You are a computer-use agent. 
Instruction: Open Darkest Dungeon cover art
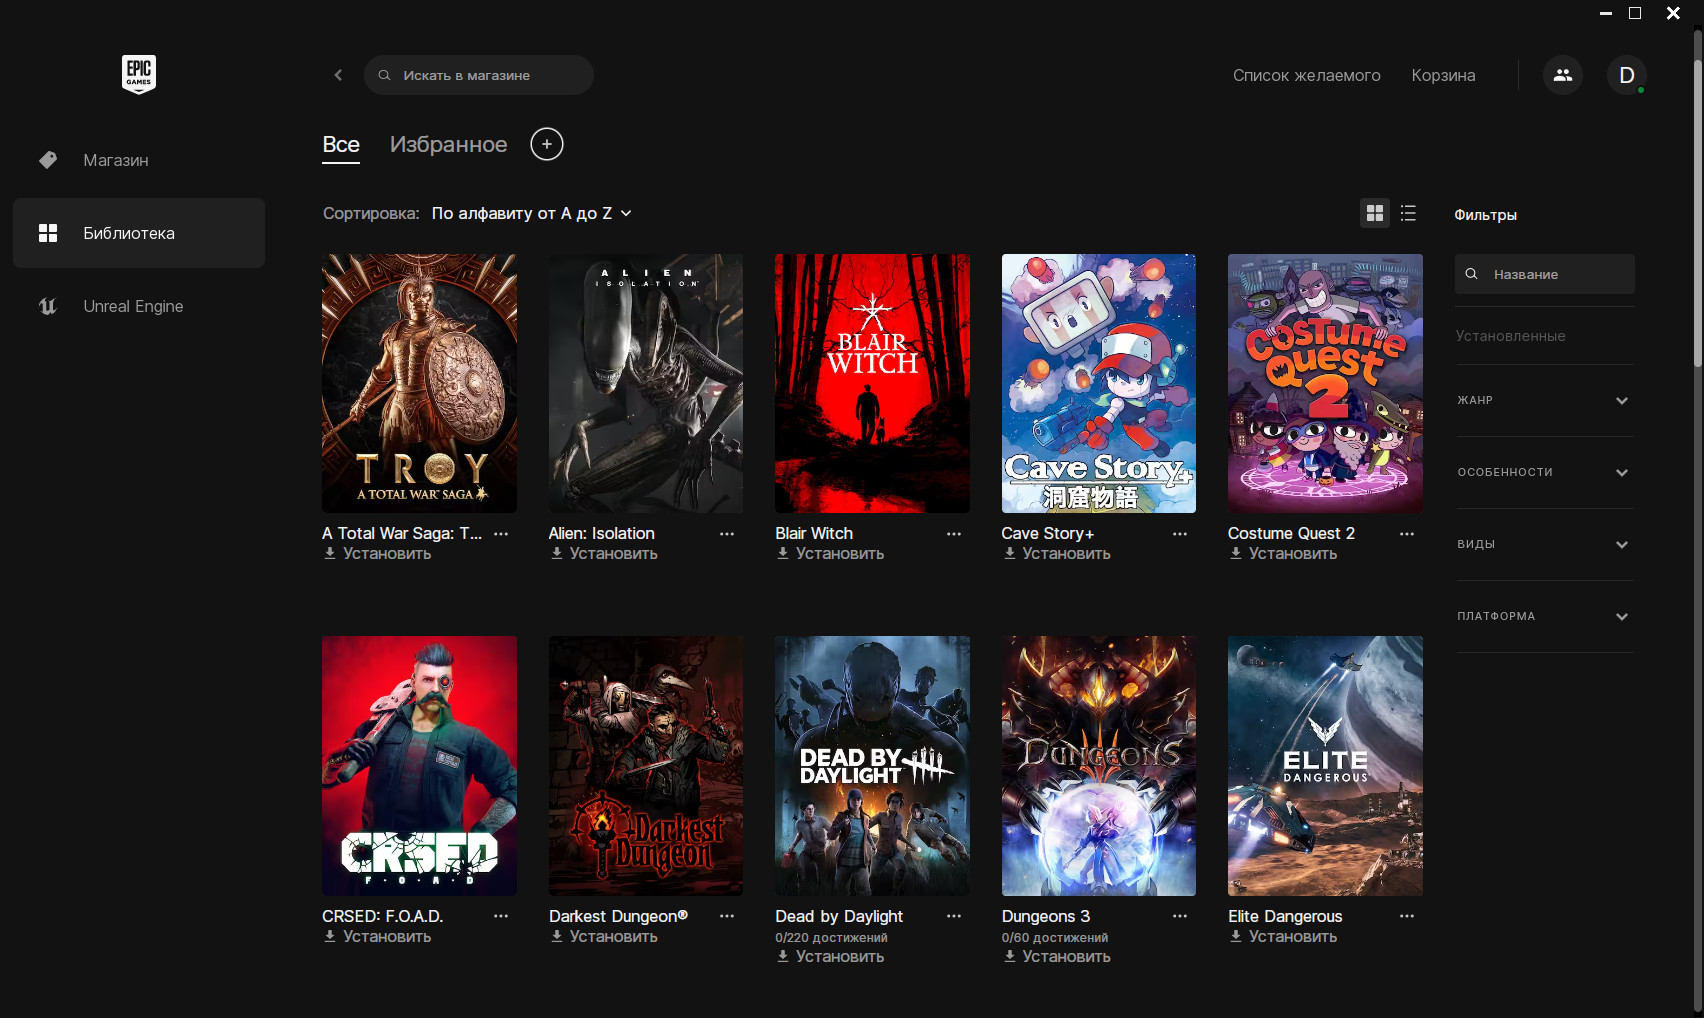(x=646, y=766)
